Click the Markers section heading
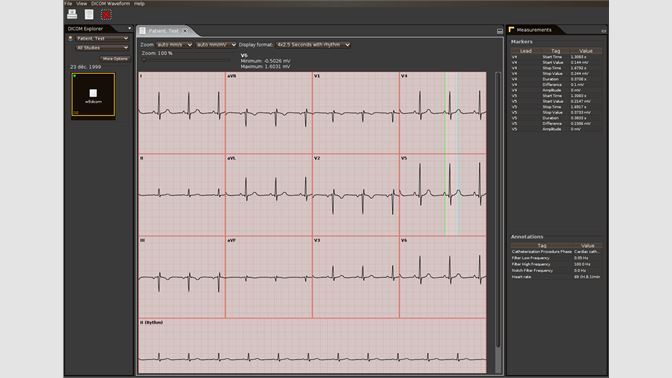The height and width of the screenshot is (378, 672). pyautogui.click(x=522, y=42)
